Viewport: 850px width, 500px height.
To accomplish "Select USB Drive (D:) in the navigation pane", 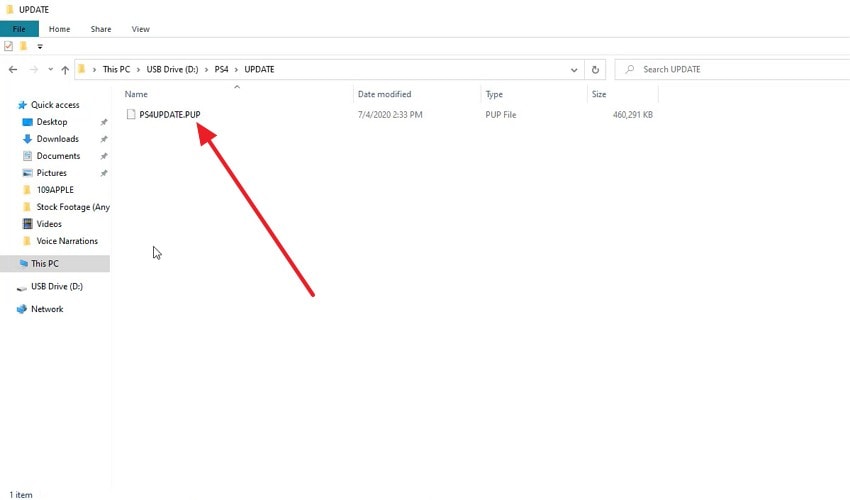I will [x=56, y=286].
